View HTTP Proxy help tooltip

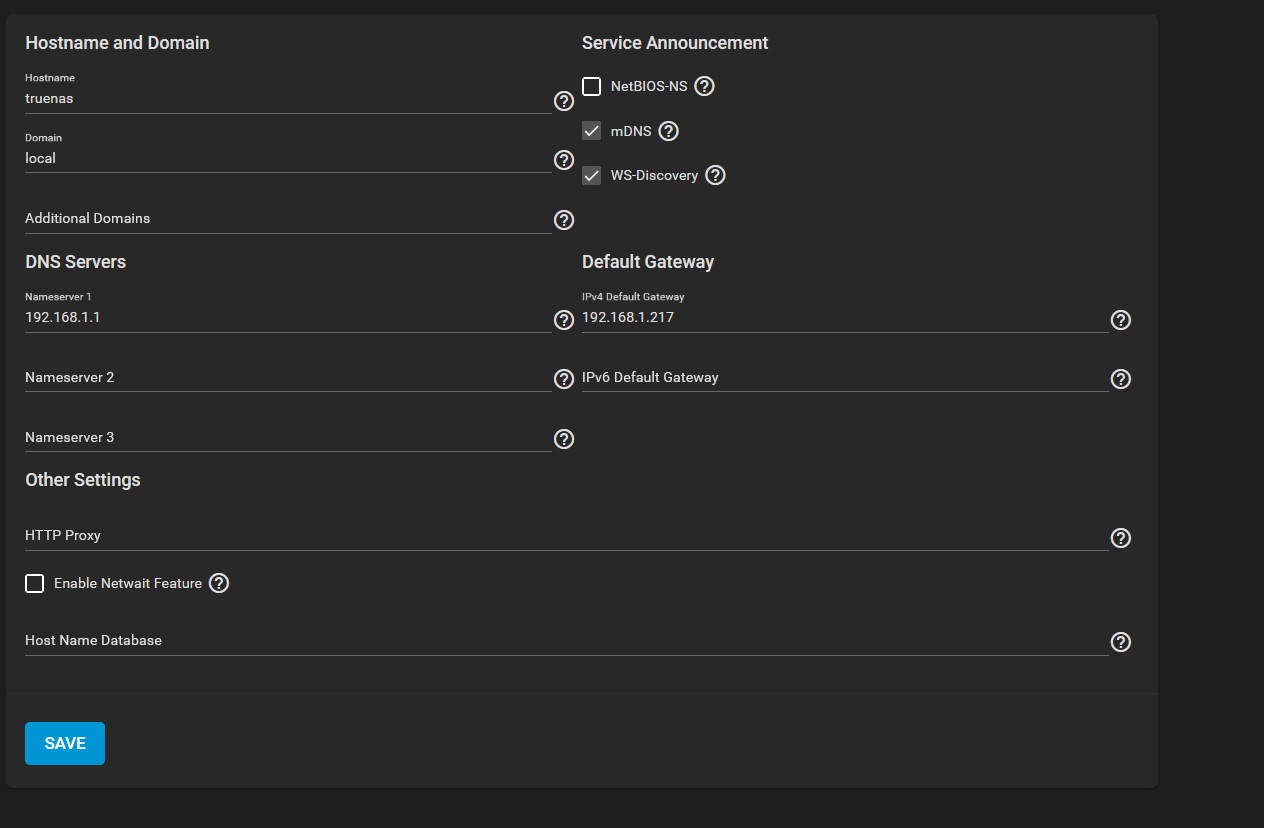pyautogui.click(x=1121, y=538)
